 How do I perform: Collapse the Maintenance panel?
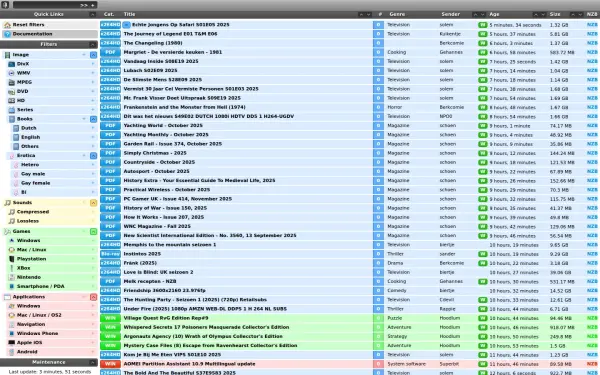tap(92, 363)
